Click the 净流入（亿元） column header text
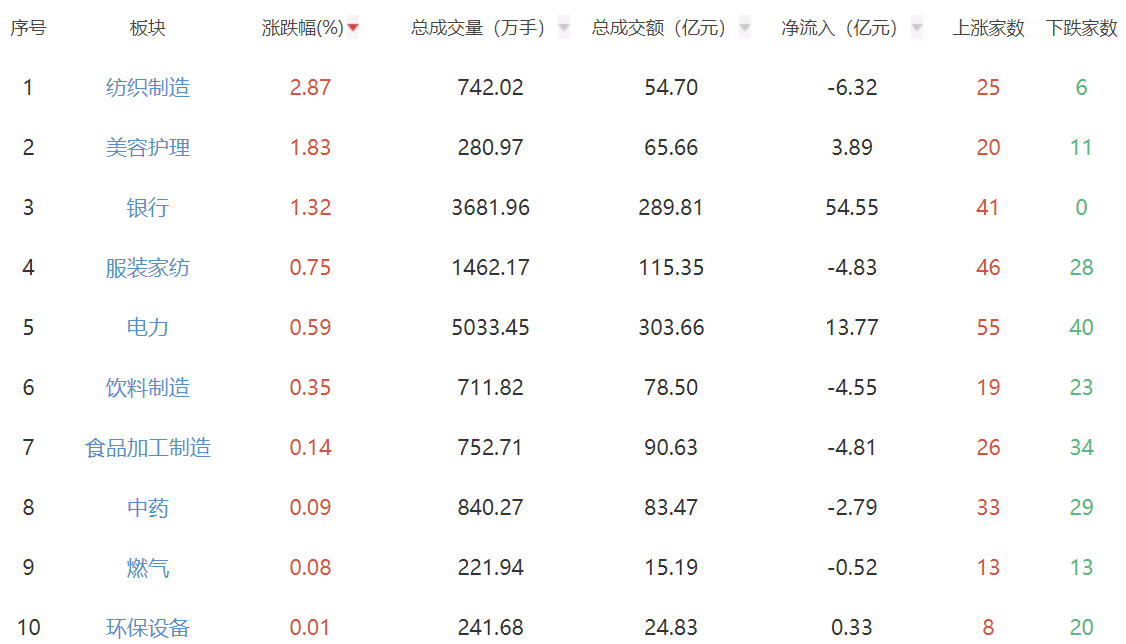 point(842,28)
